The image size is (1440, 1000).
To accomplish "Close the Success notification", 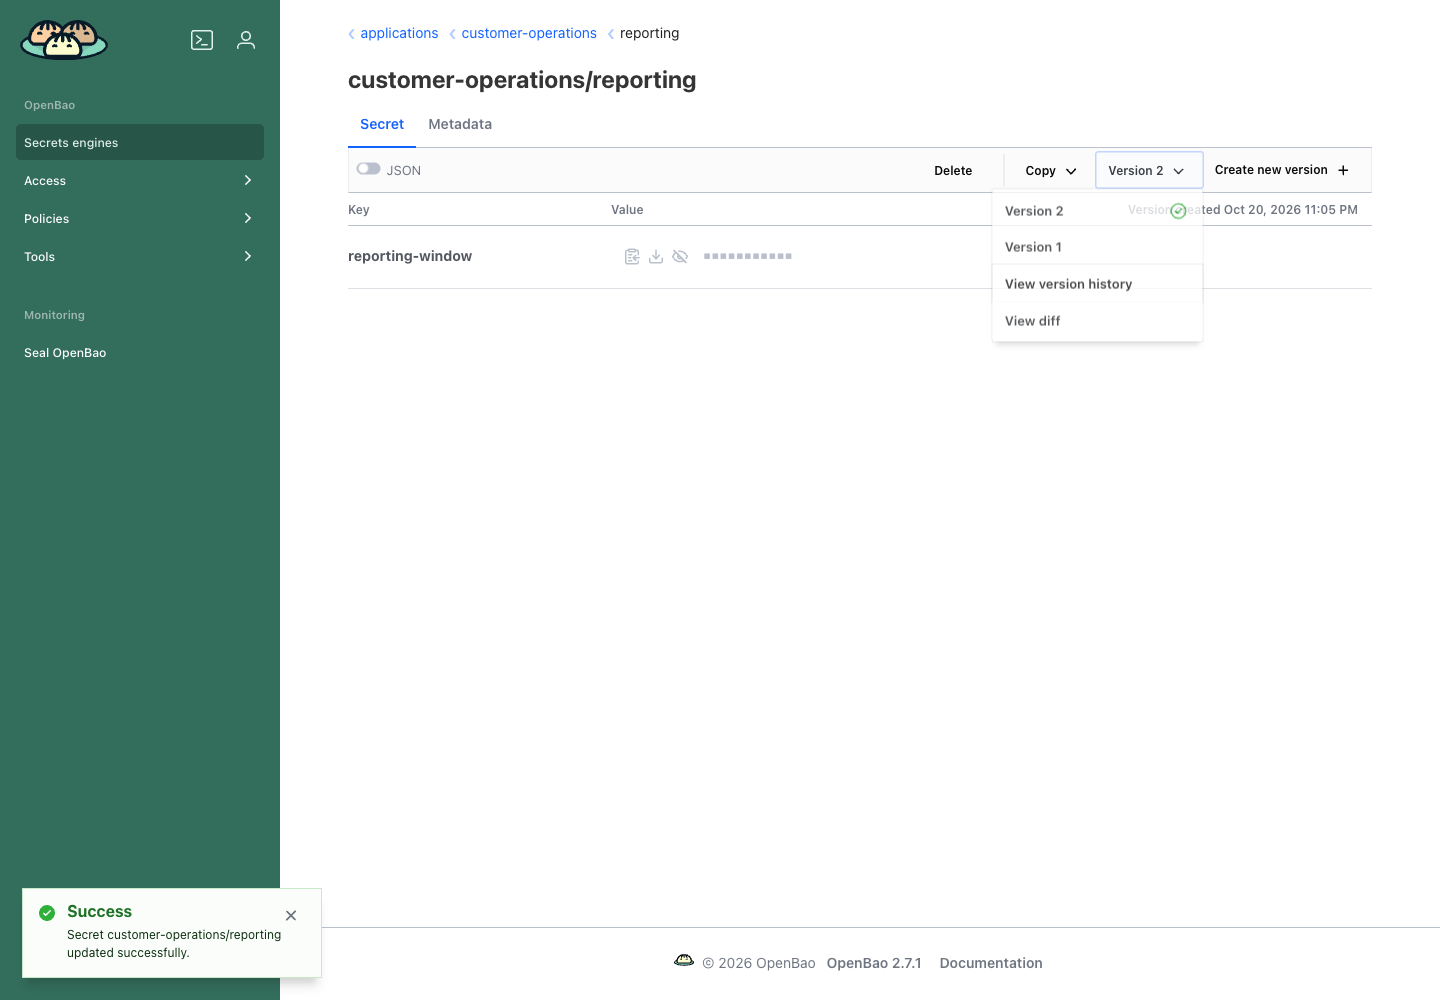I will coord(291,916).
